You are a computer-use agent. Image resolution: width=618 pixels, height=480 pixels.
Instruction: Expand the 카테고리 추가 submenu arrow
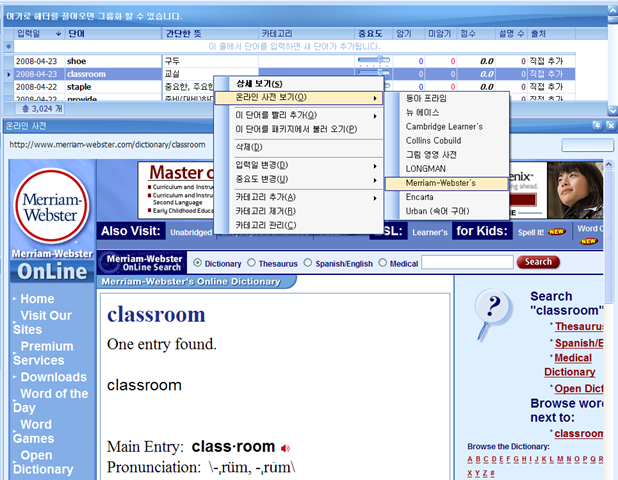(x=375, y=198)
